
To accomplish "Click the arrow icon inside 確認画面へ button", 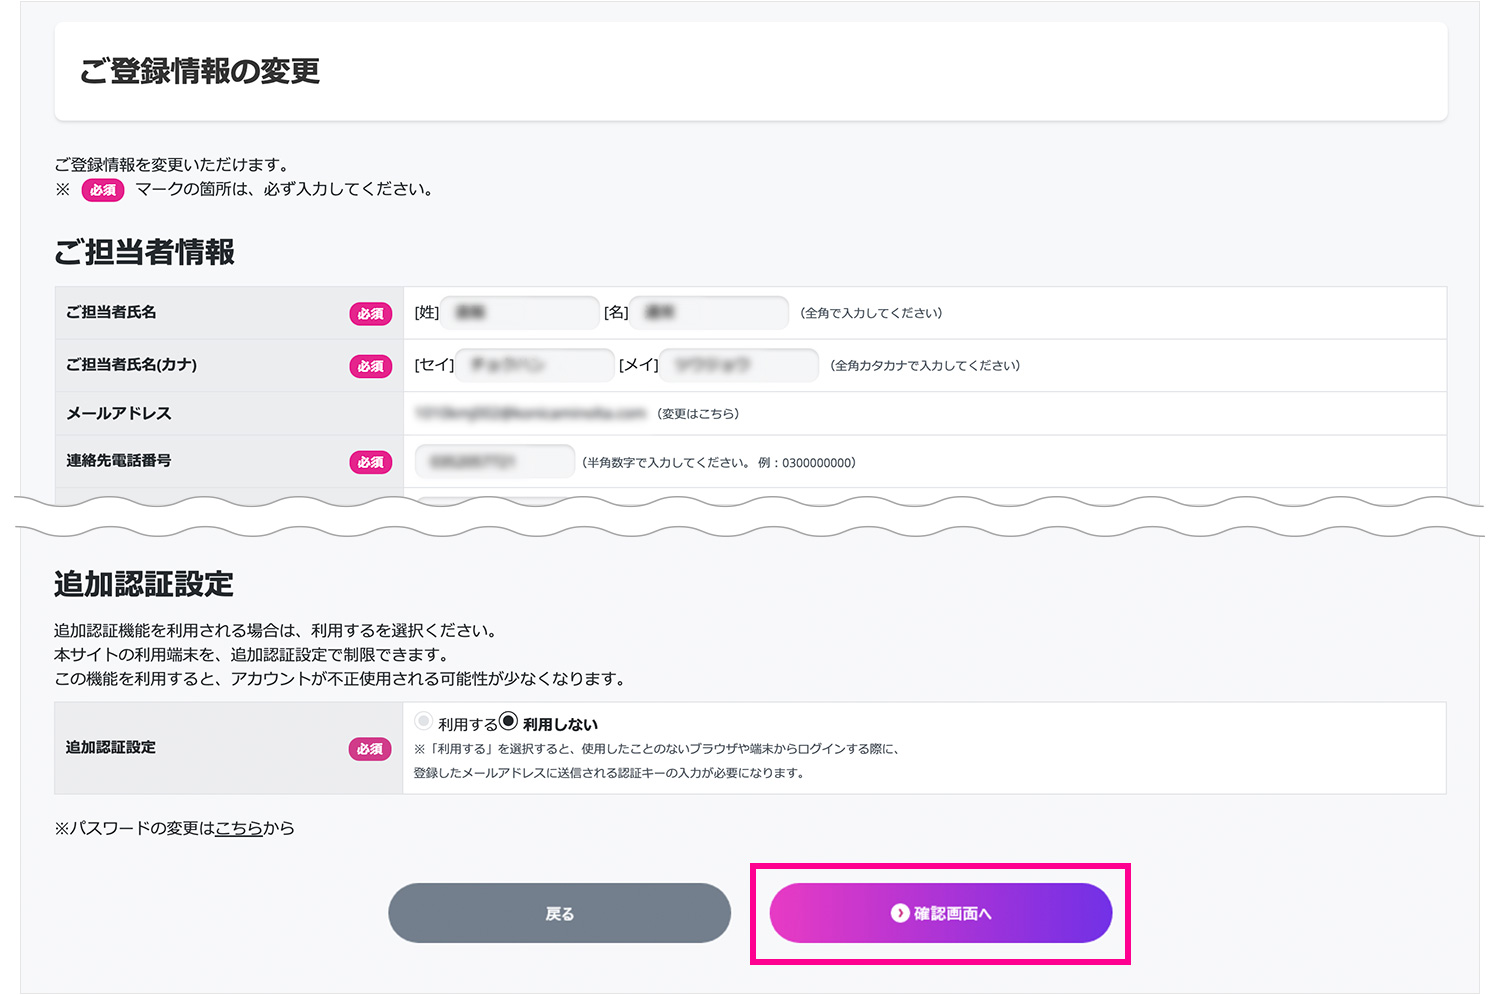I will tap(900, 913).
